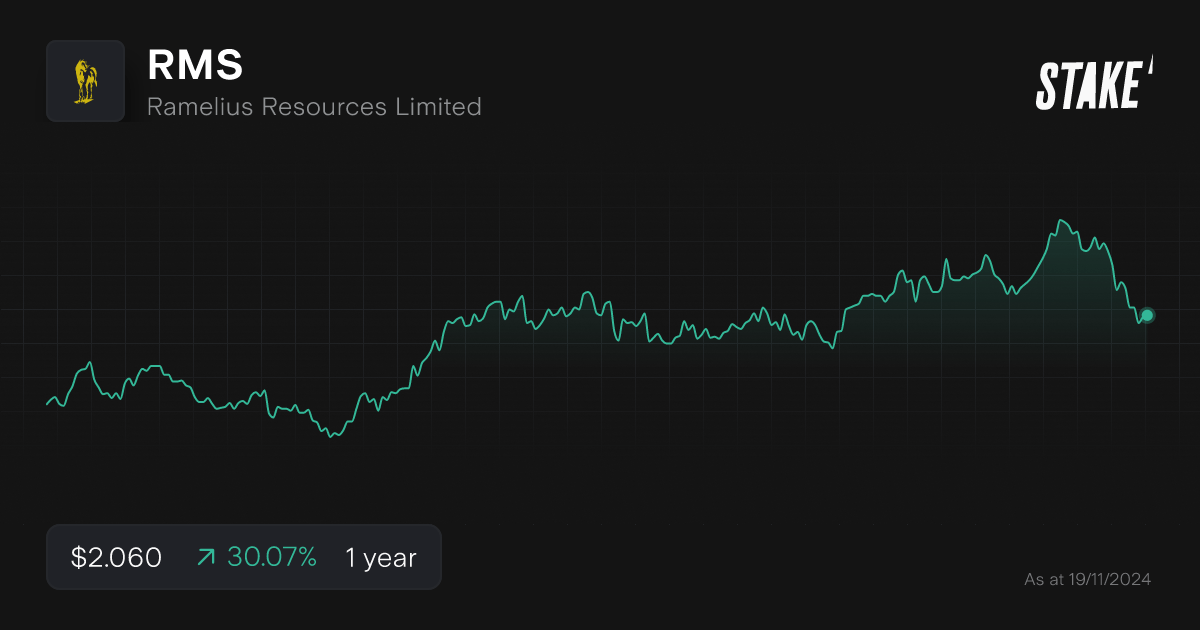Select the green upward trend arrow icon
Viewport: 1200px width, 630px height.
point(205,557)
